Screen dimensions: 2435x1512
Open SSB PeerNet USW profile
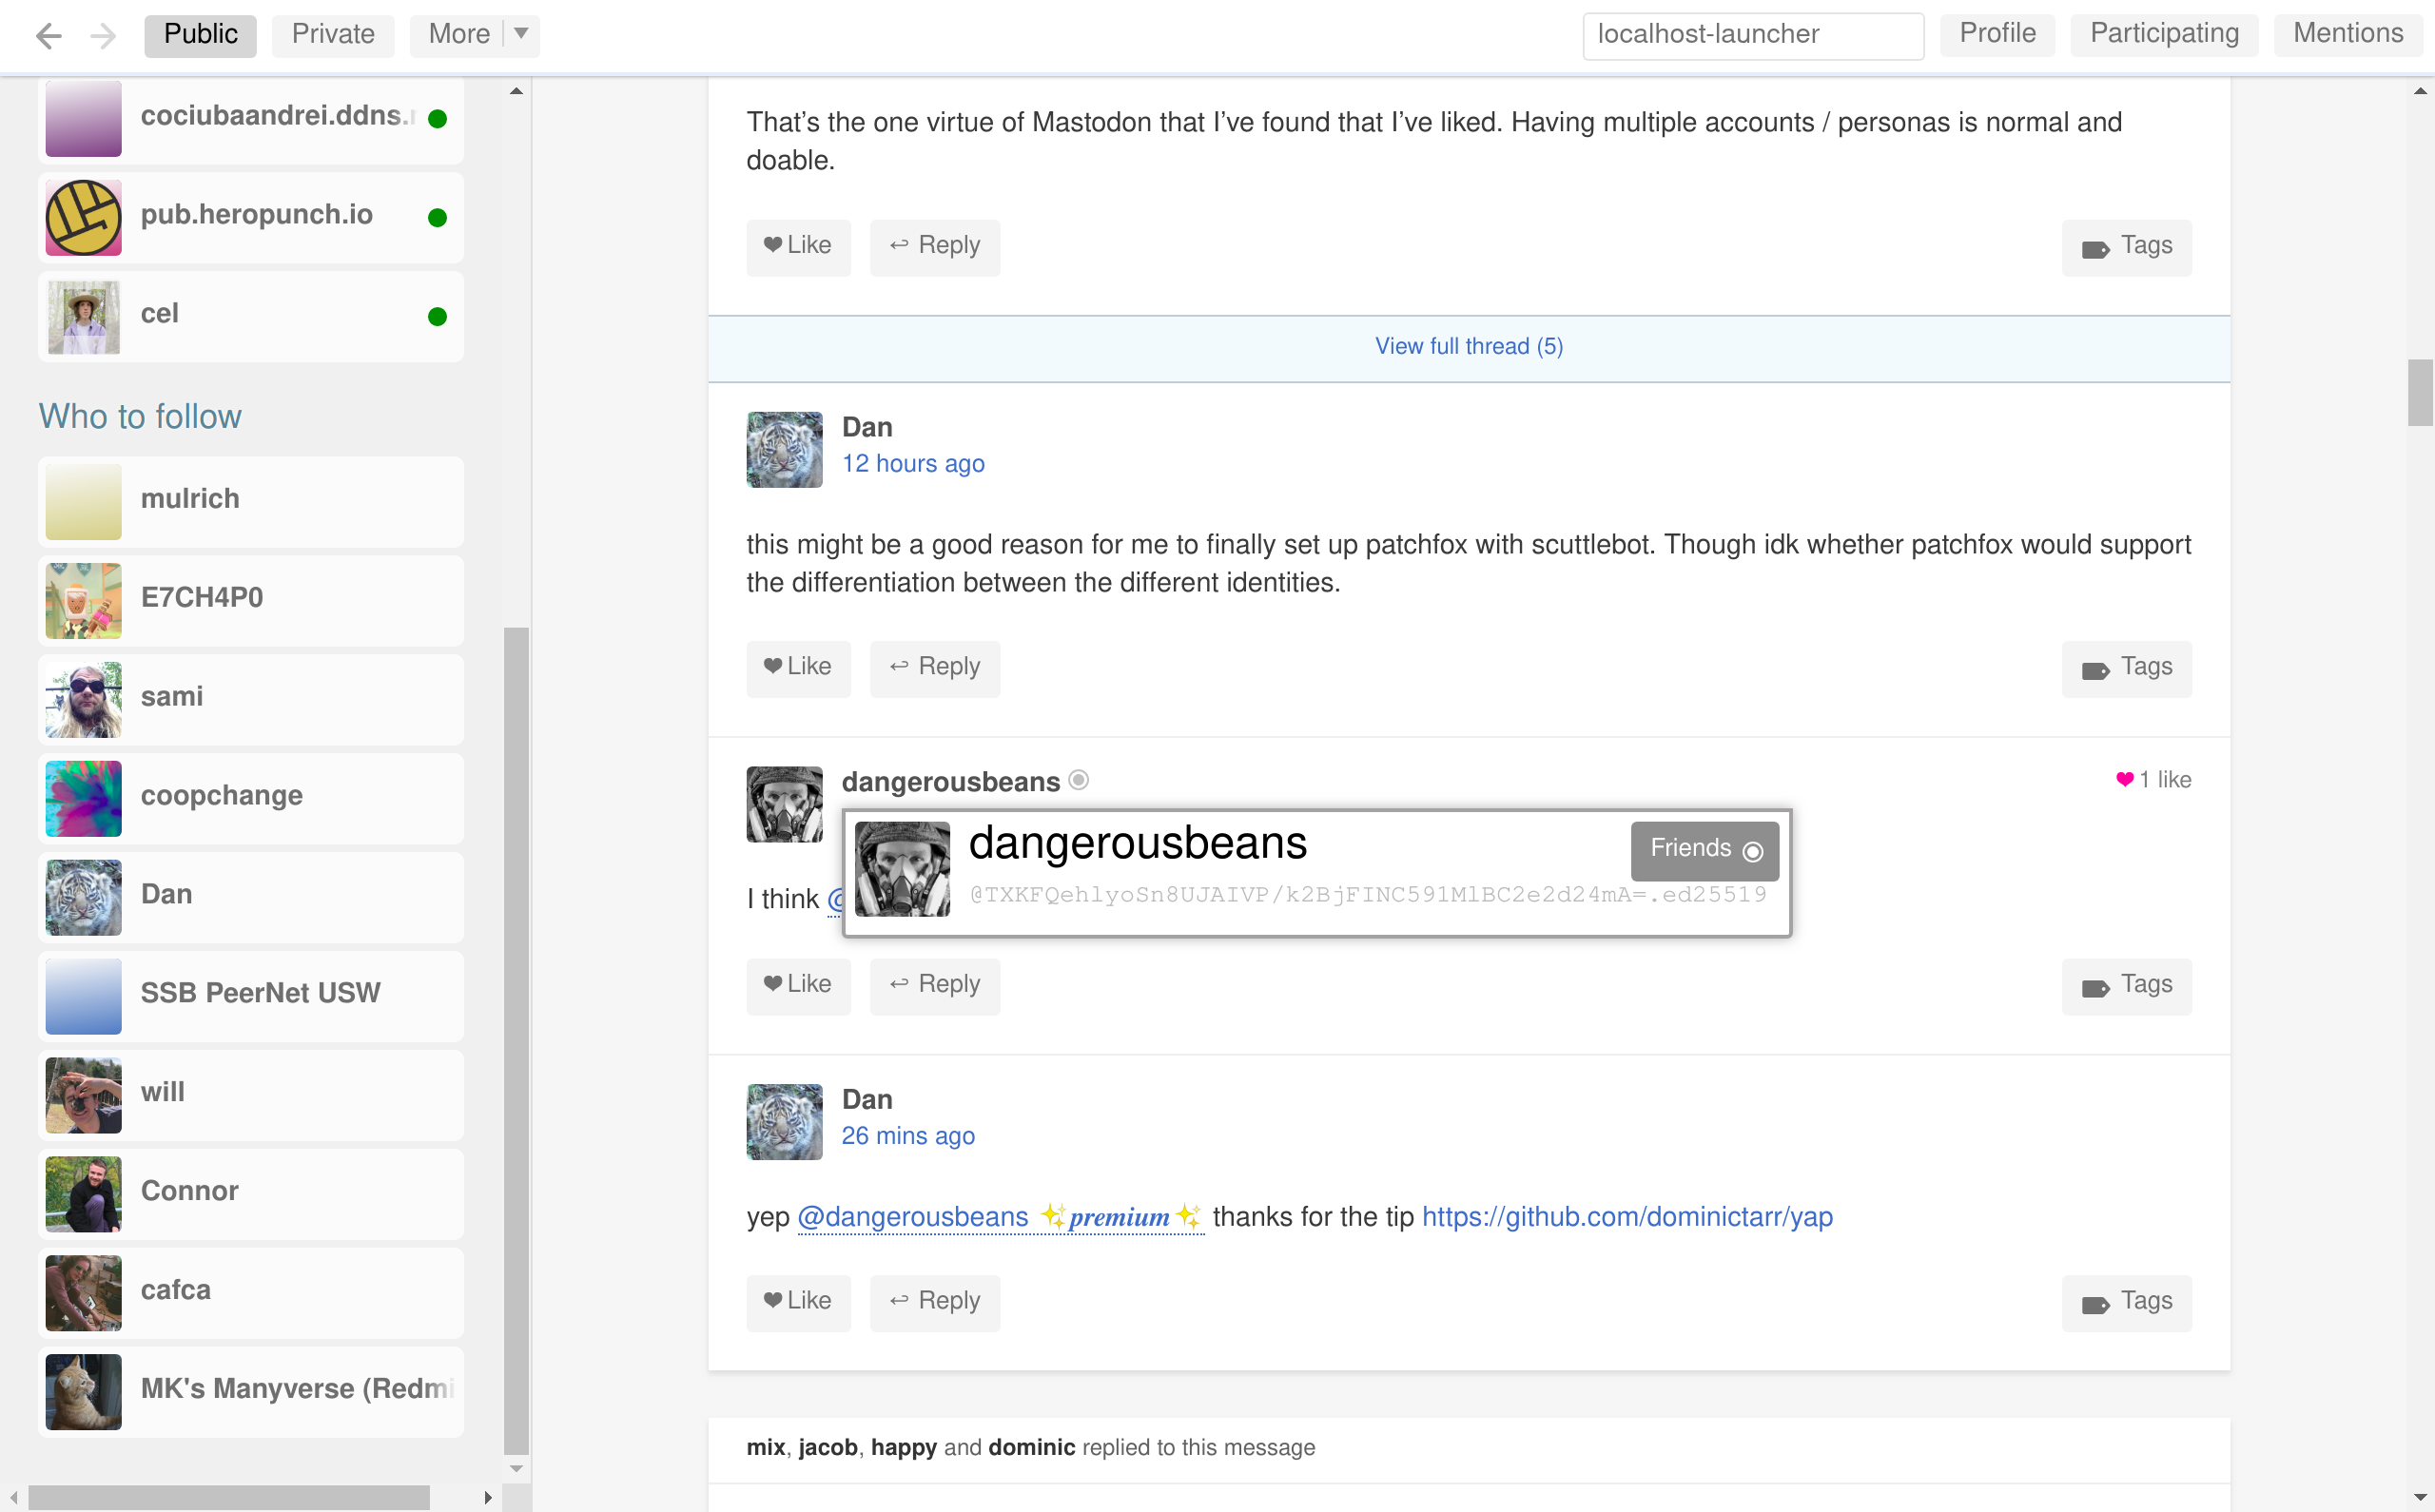tap(251, 996)
